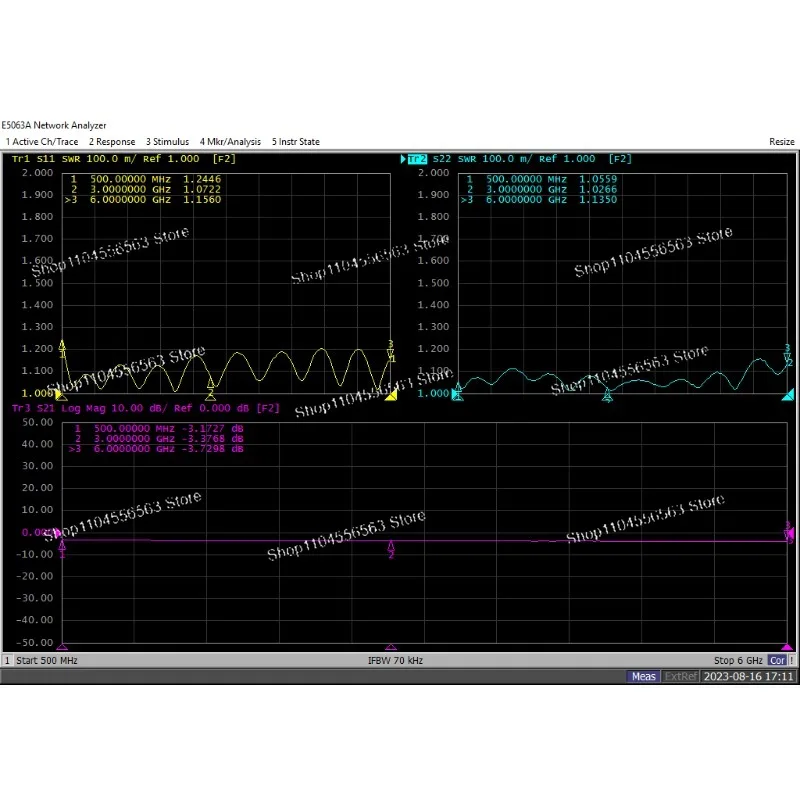Click the -50.00 scale label on S21 graph

(34, 643)
